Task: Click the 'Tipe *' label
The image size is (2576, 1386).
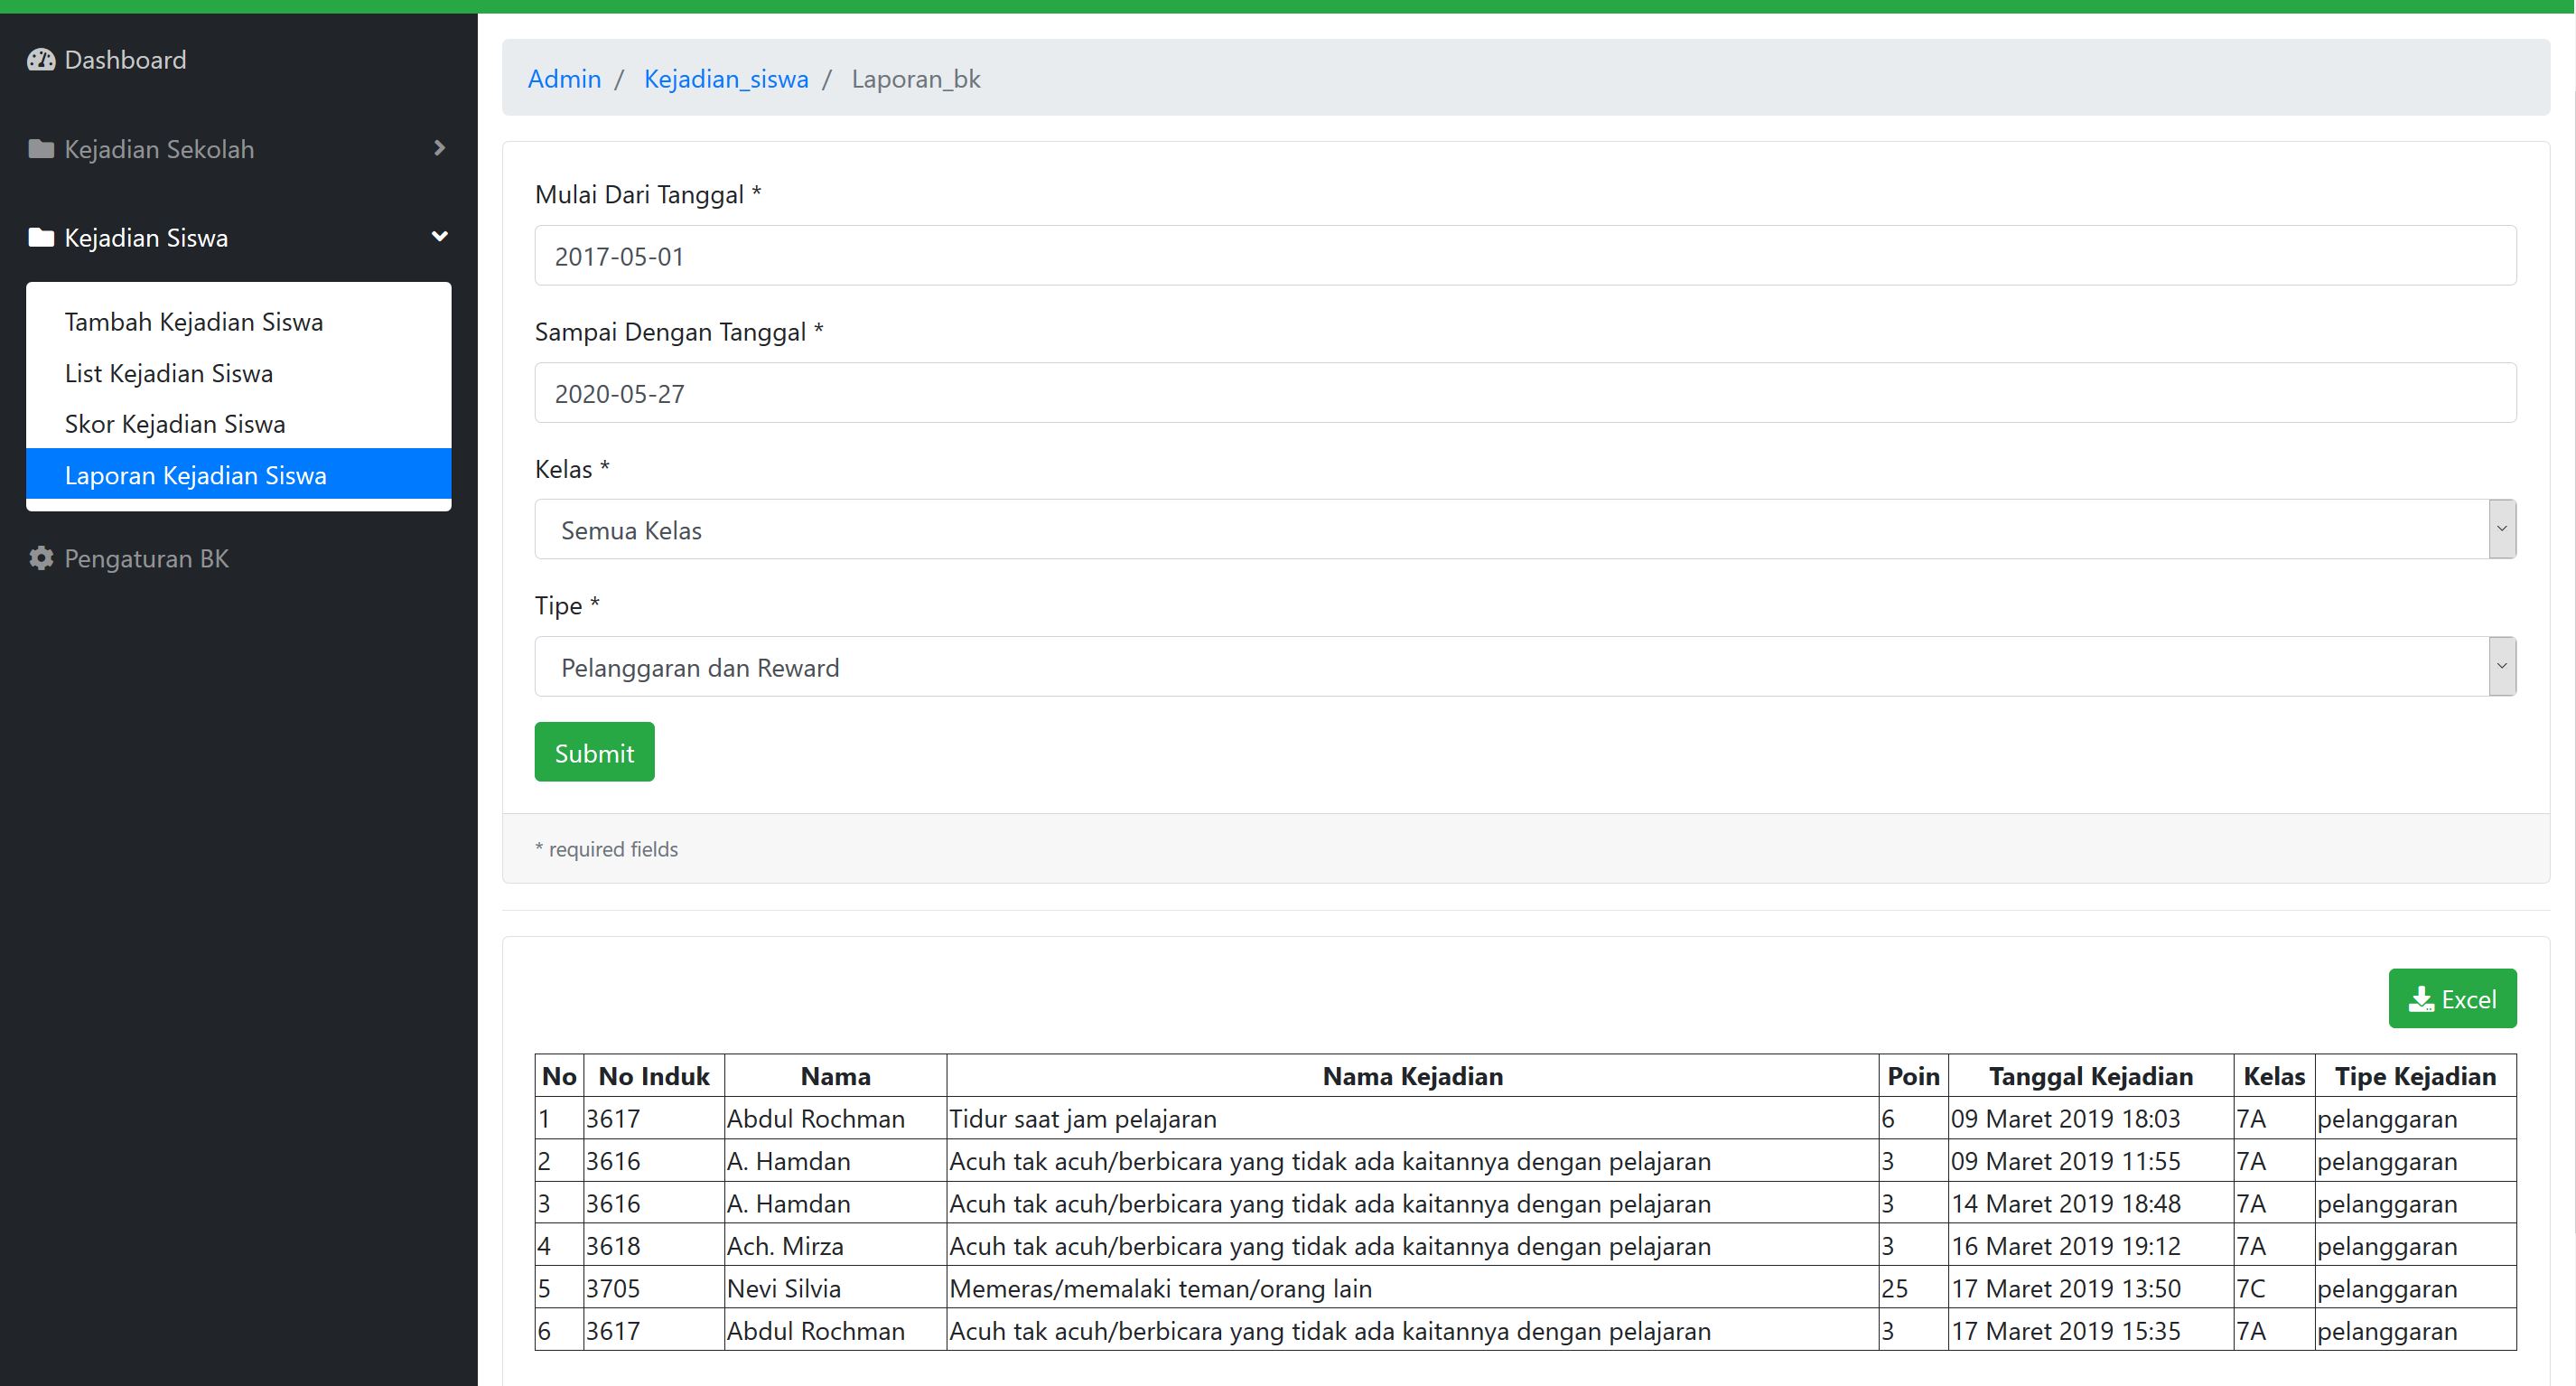Action: point(567,605)
